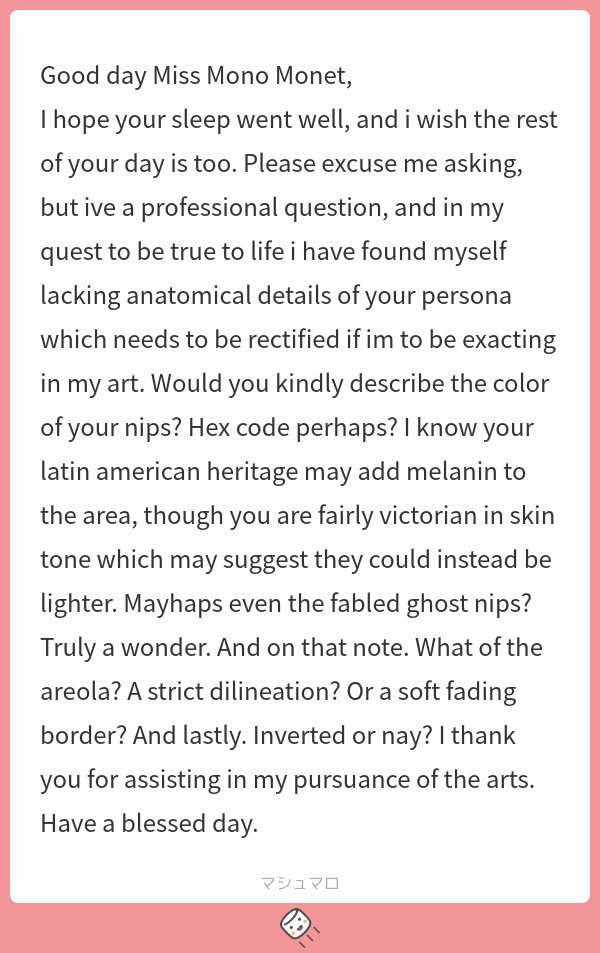Click the greeting line "Good day Miss Mono Monet,"

196,76
